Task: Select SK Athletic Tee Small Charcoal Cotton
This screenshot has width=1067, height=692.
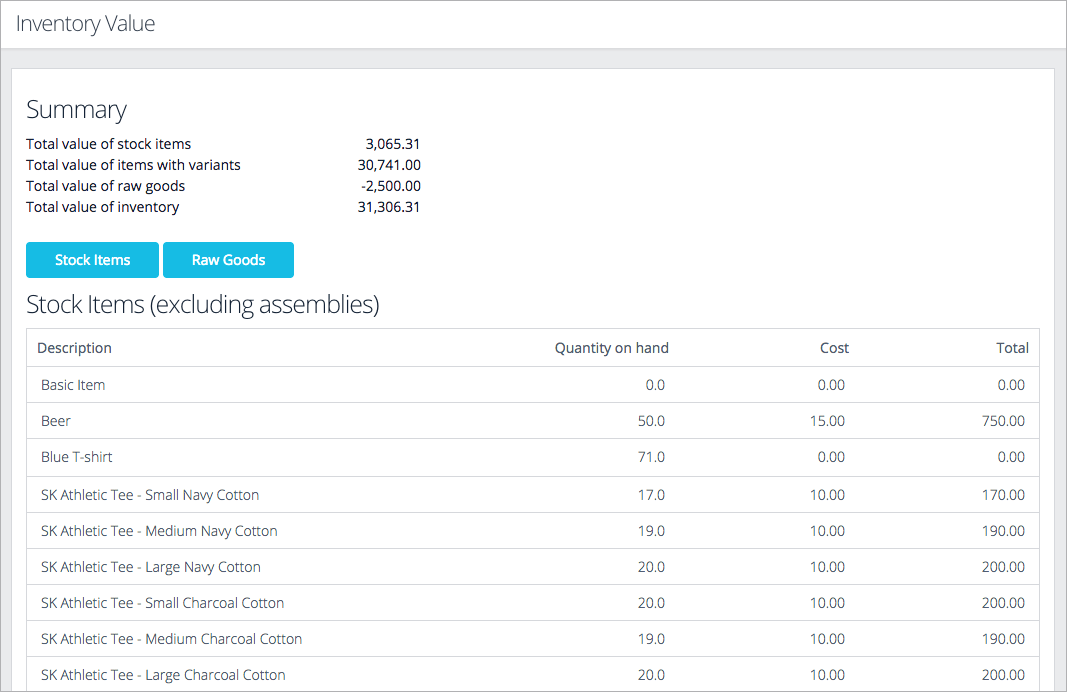Action: [x=162, y=603]
